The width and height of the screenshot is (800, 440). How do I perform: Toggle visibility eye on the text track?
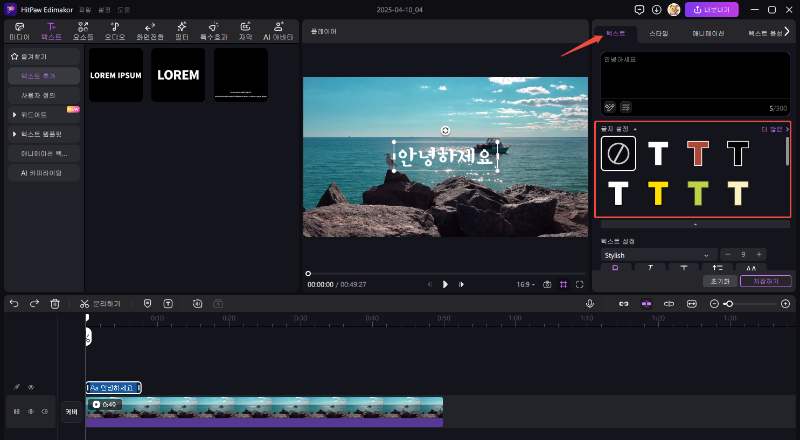[x=31, y=387]
